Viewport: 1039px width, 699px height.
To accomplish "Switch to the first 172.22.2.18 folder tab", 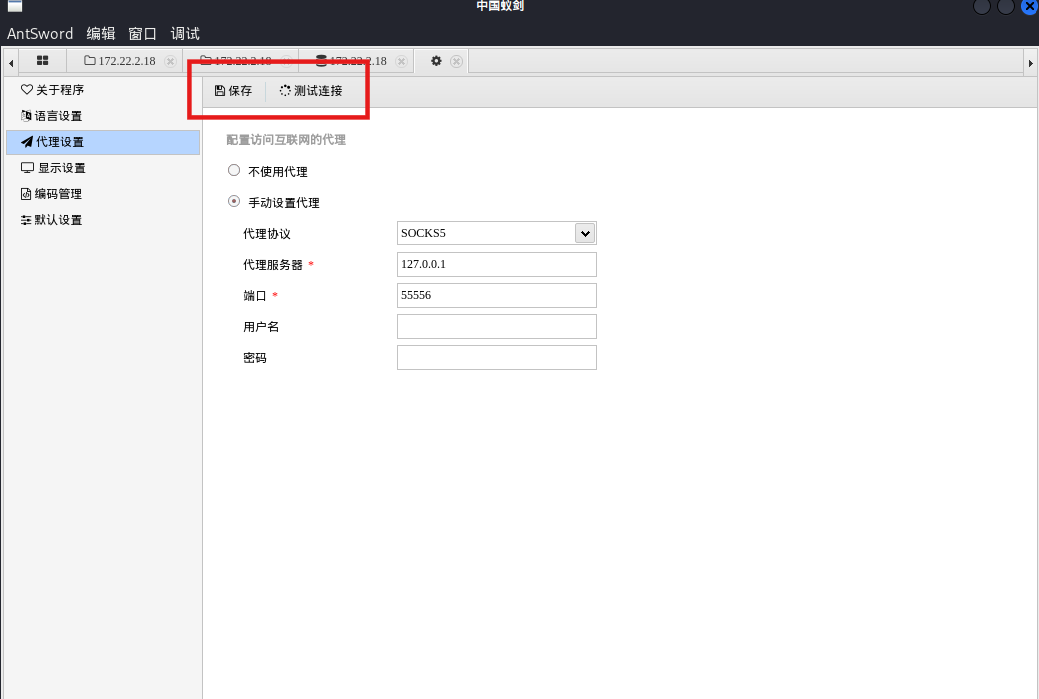I will tap(120, 61).
